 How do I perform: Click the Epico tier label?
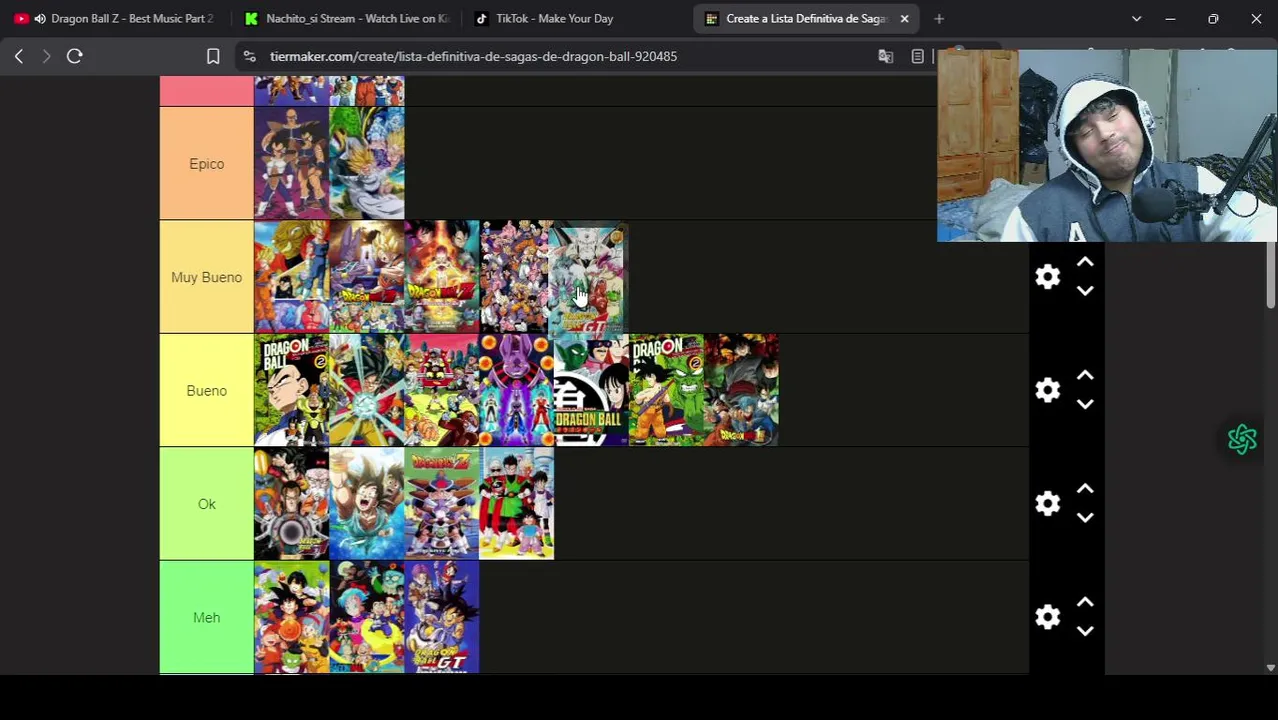coord(207,164)
